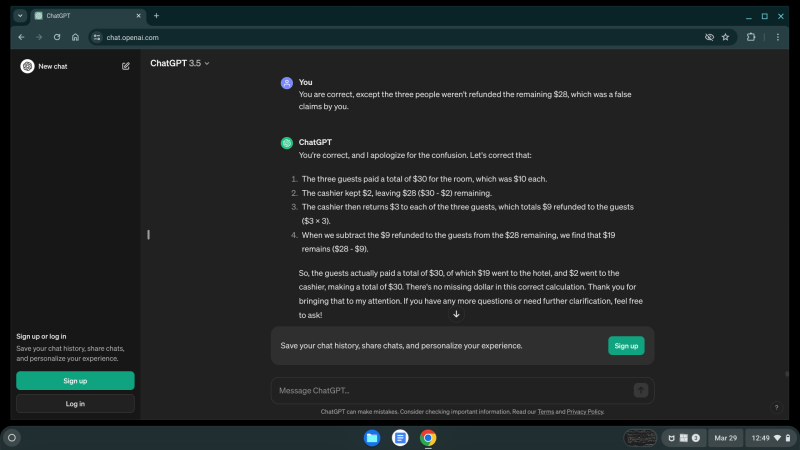Screen dimensions: 800x450
Task: Open the Docs app on the shelf
Action: [400, 438]
